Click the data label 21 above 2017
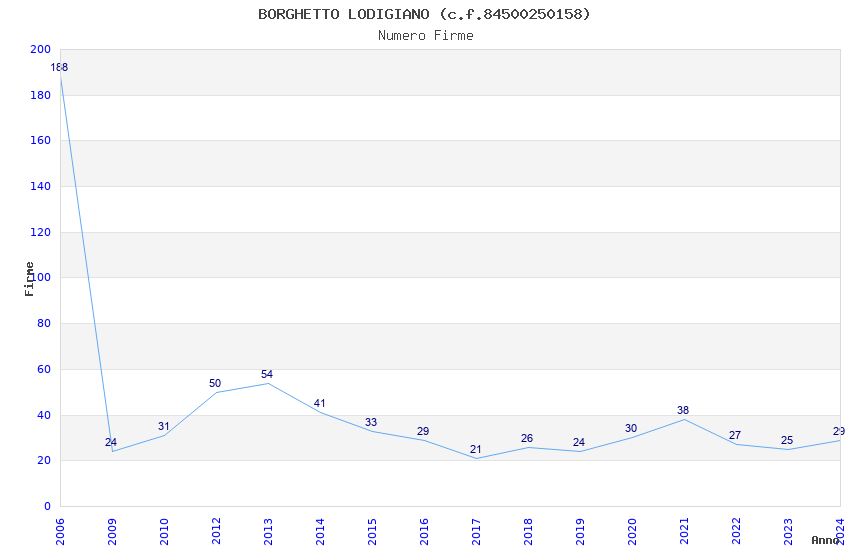 pos(475,450)
